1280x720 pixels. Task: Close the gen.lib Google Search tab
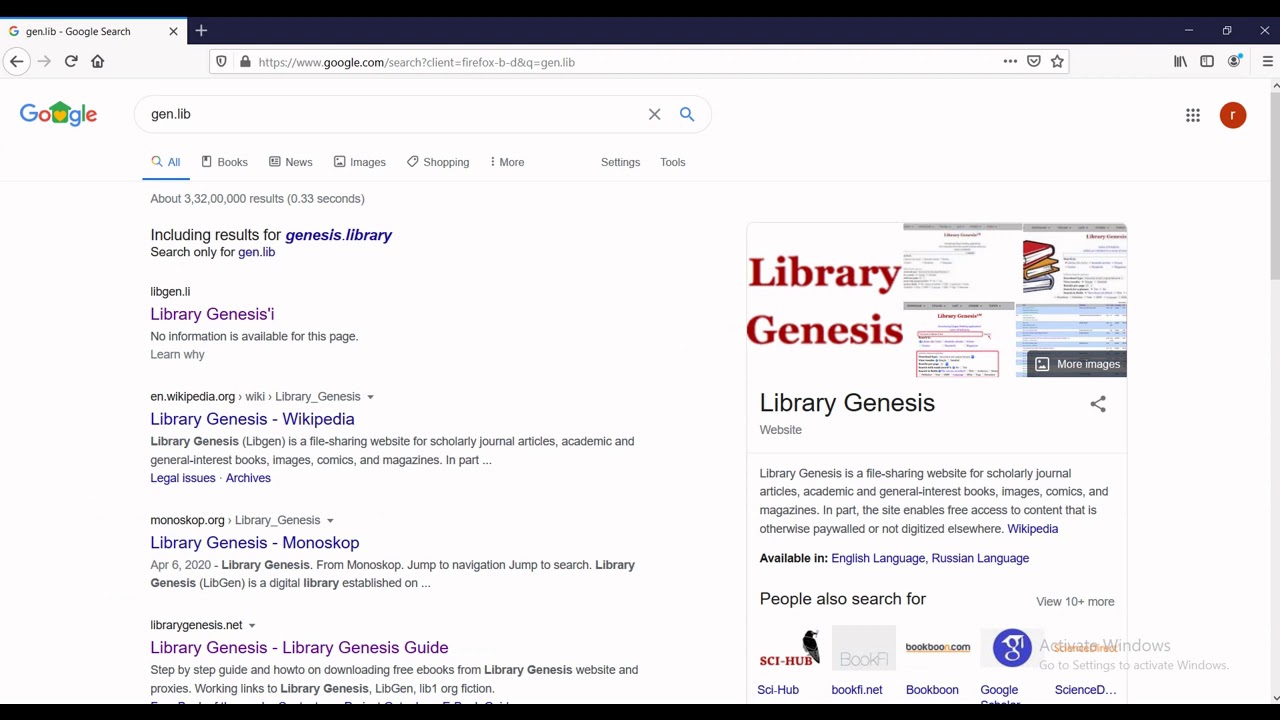(173, 31)
